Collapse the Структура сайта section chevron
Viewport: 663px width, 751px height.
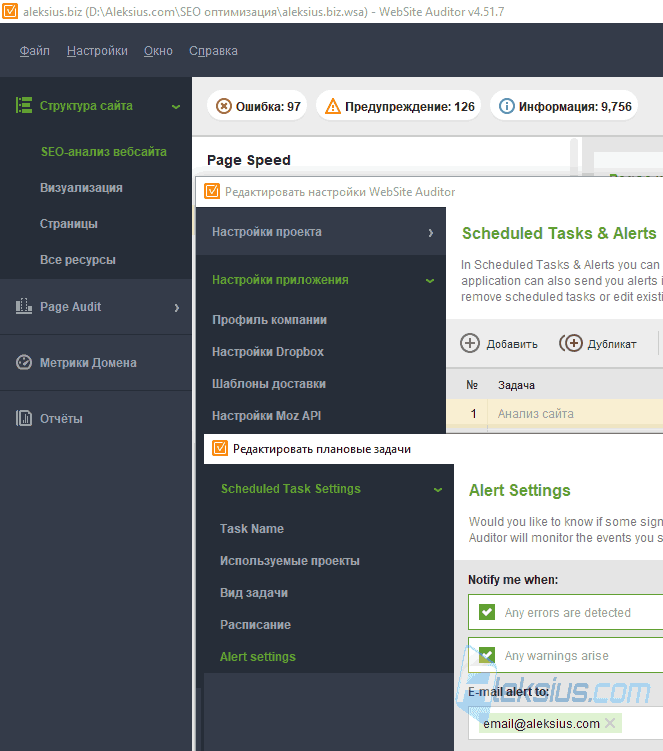click(176, 106)
